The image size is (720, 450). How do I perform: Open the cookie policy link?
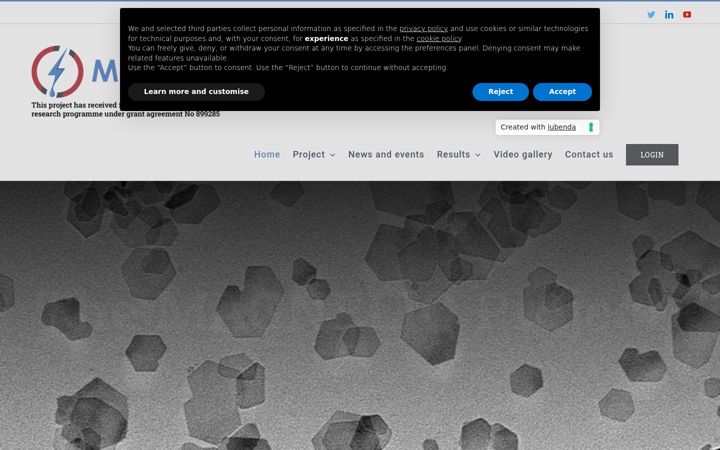click(439, 39)
